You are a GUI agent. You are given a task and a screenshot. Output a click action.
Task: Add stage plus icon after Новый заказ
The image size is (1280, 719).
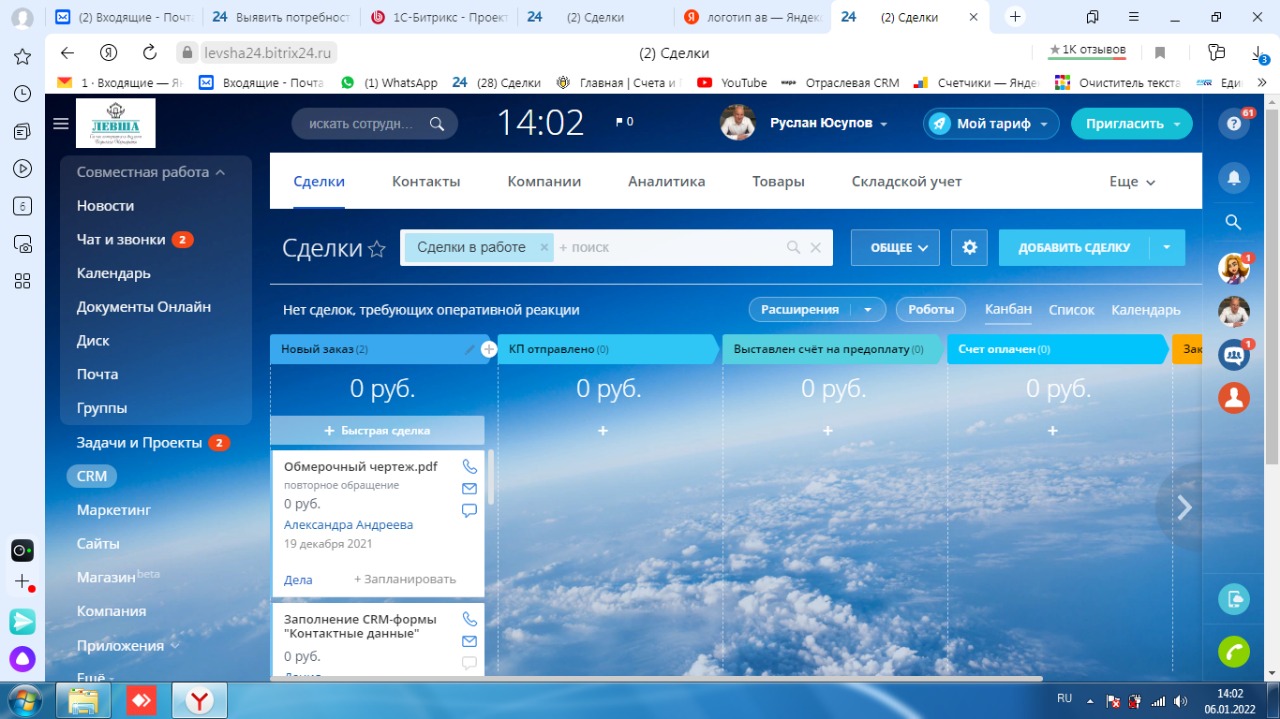click(488, 349)
